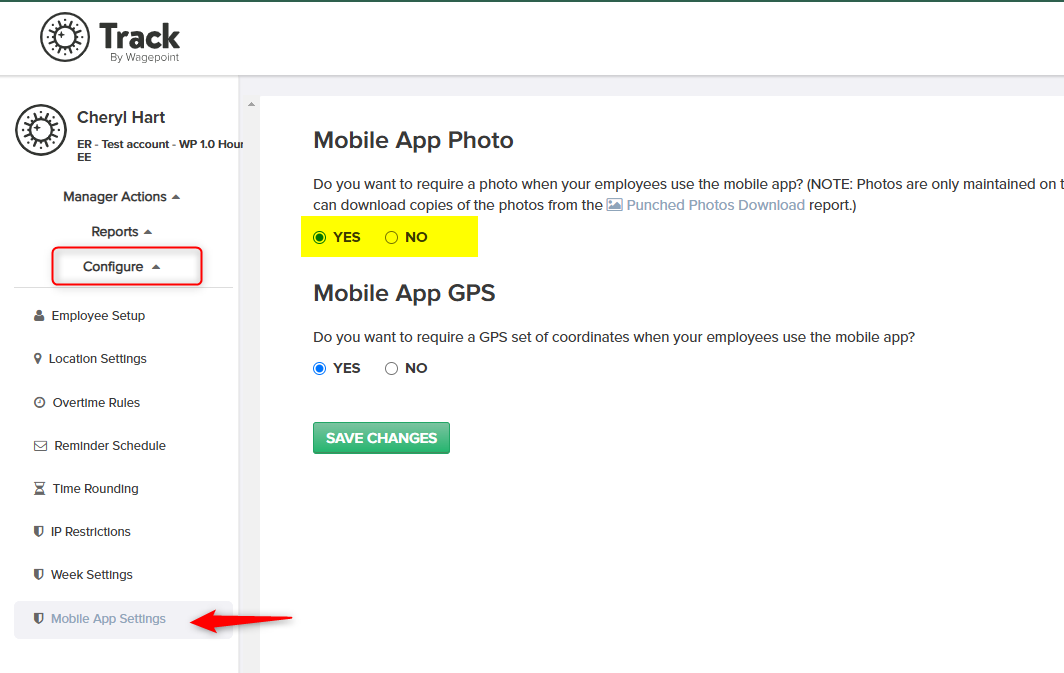Collapse the Configure menu section
The image size is (1064, 673).
[121, 267]
